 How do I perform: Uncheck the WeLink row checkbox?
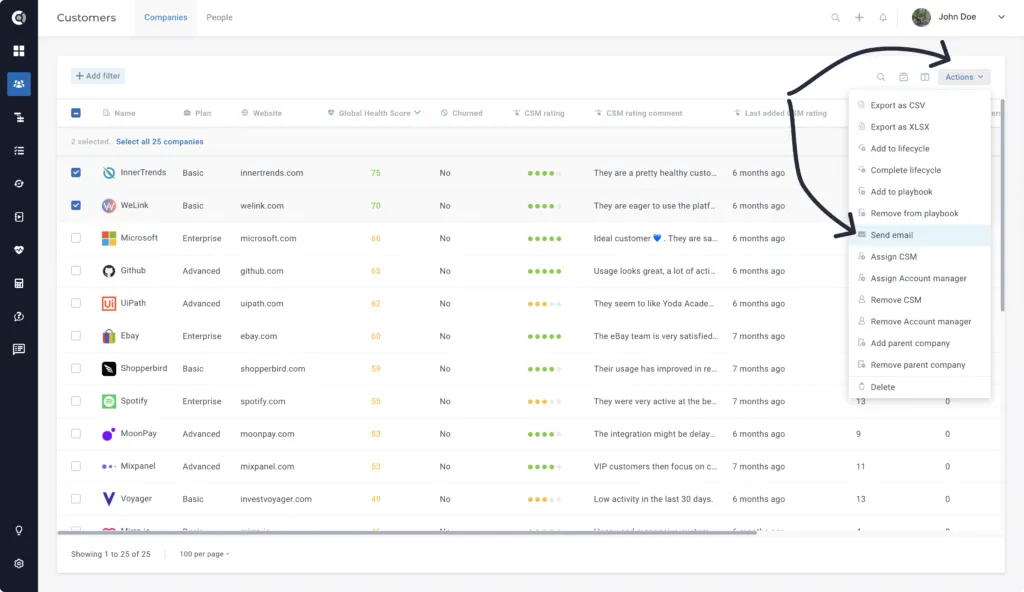tap(76, 205)
